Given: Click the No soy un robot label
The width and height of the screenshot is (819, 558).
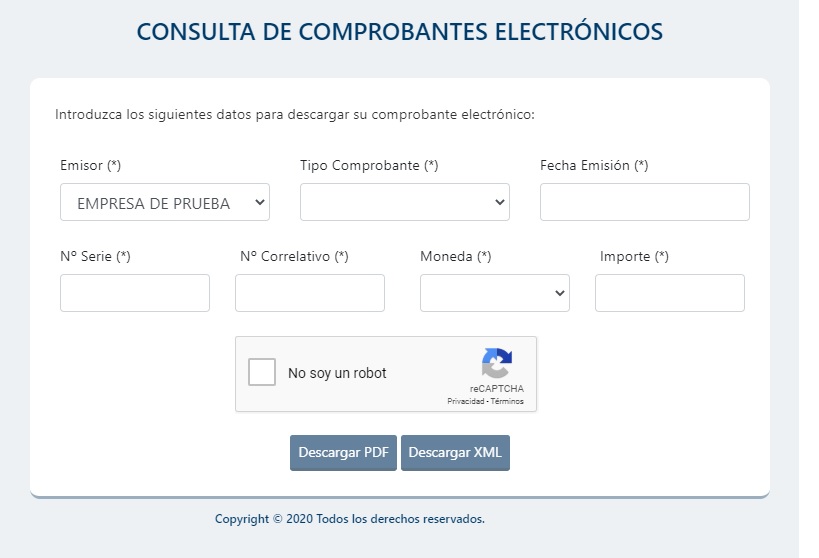Looking at the screenshot, I should pos(337,373).
